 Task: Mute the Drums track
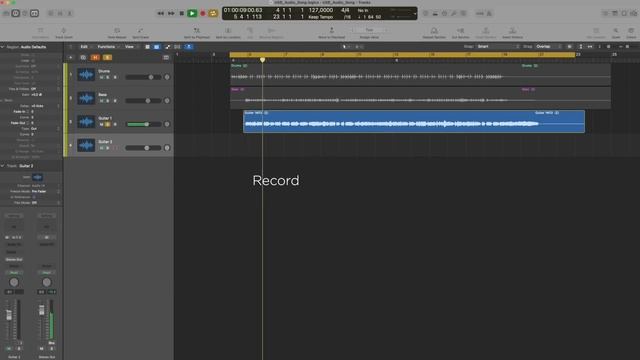102,77
